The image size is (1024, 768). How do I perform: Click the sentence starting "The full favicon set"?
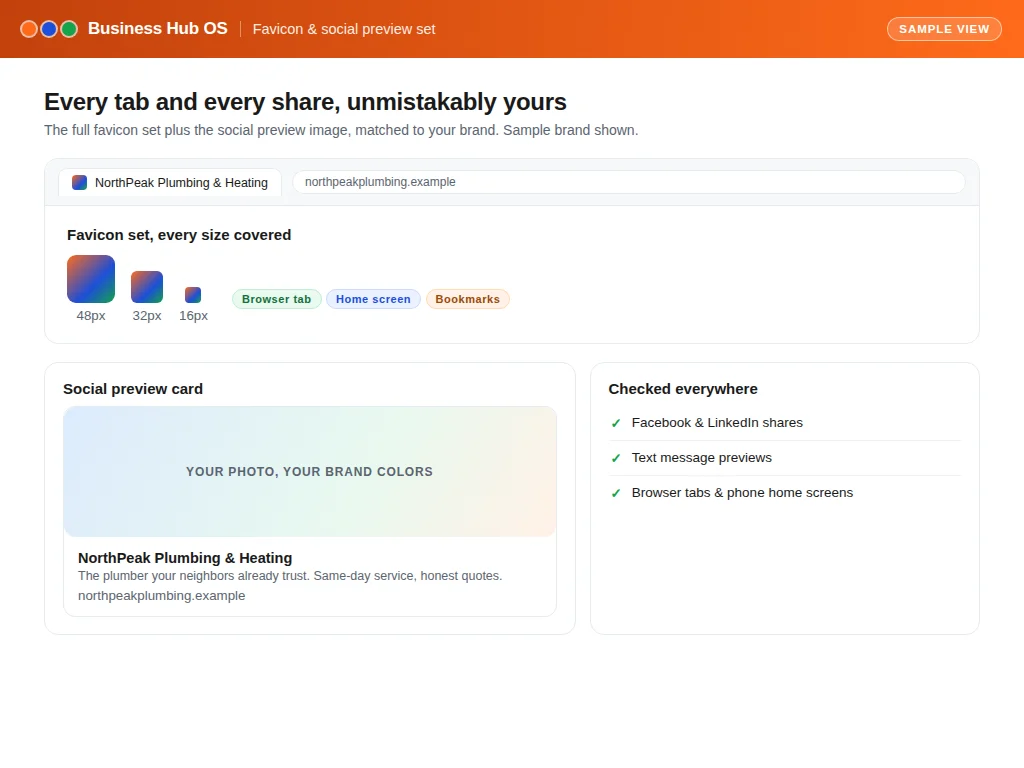click(x=341, y=131)
